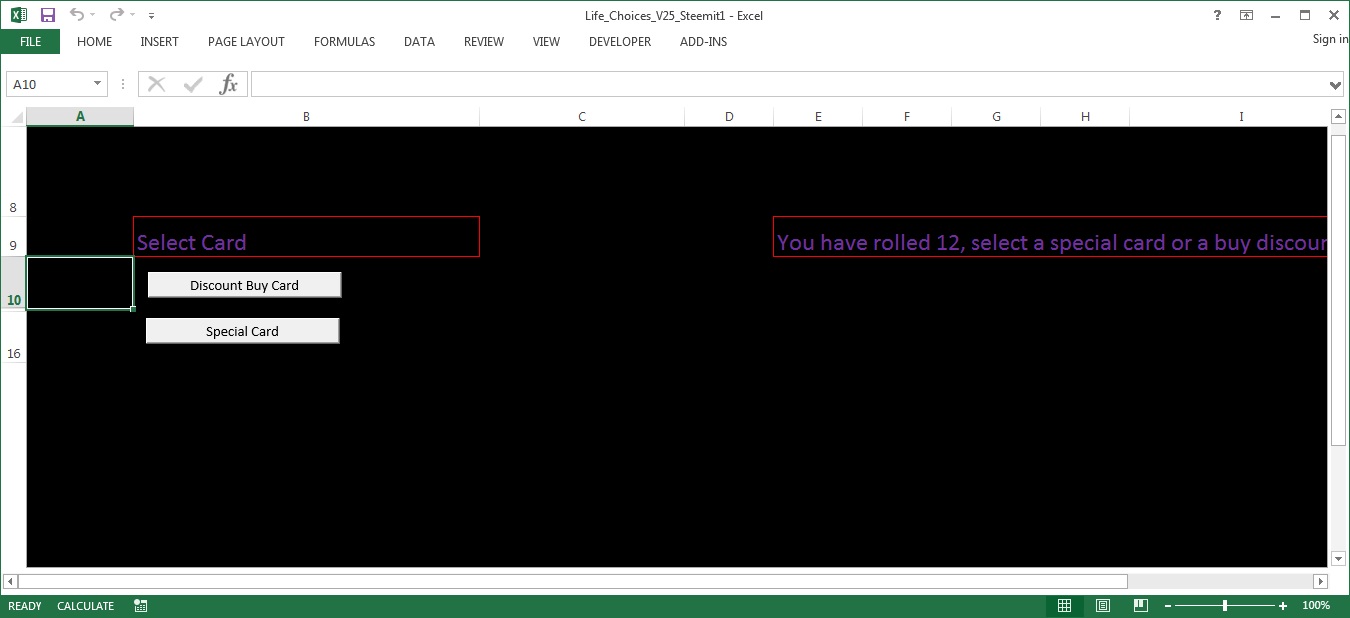Click the Sign in link
The width and height of the screenshot is (1350, 618).
[1330, 39]
